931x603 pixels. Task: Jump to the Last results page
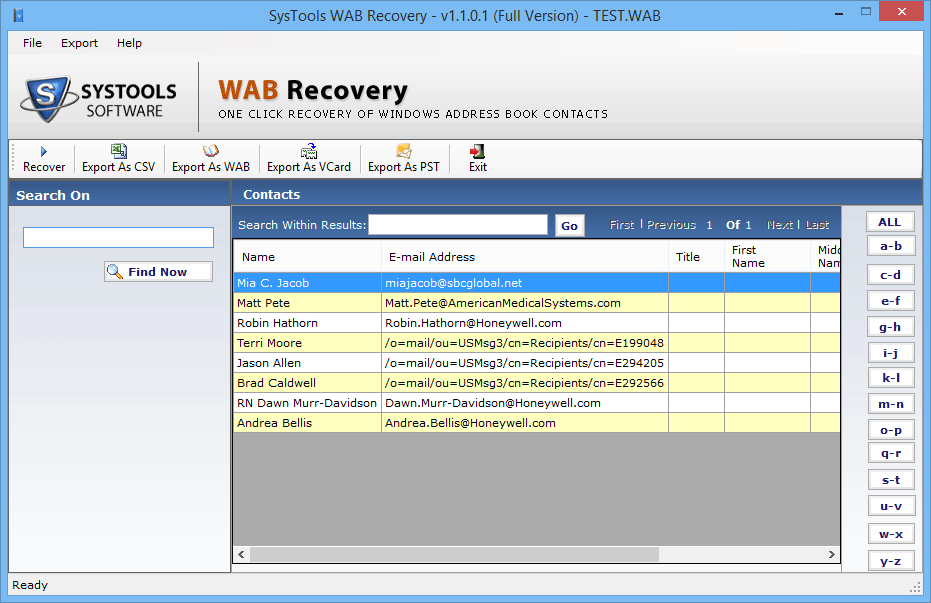tap(817, 224)
